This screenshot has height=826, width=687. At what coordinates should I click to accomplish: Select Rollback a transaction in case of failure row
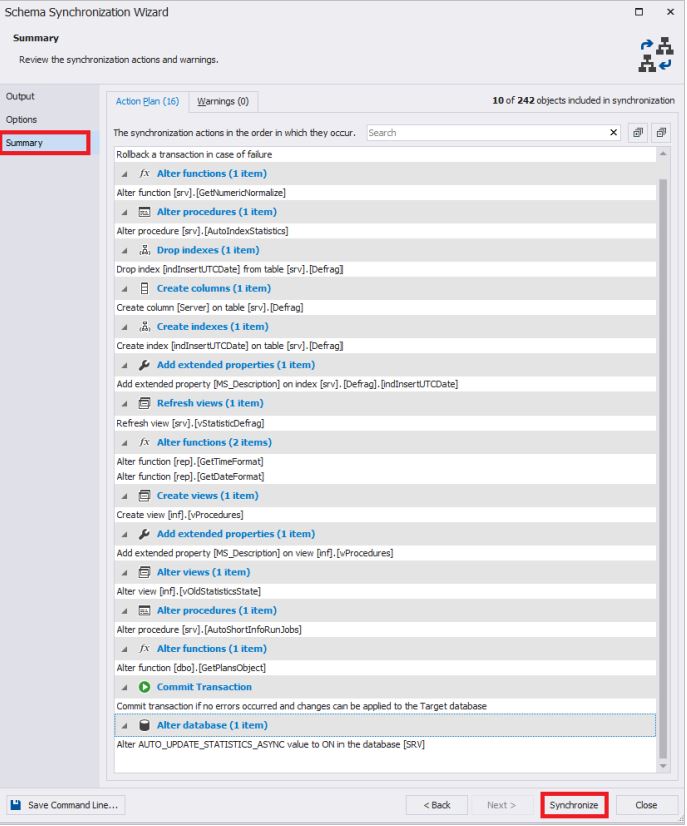pyautogui.click(x=385, y=154)
